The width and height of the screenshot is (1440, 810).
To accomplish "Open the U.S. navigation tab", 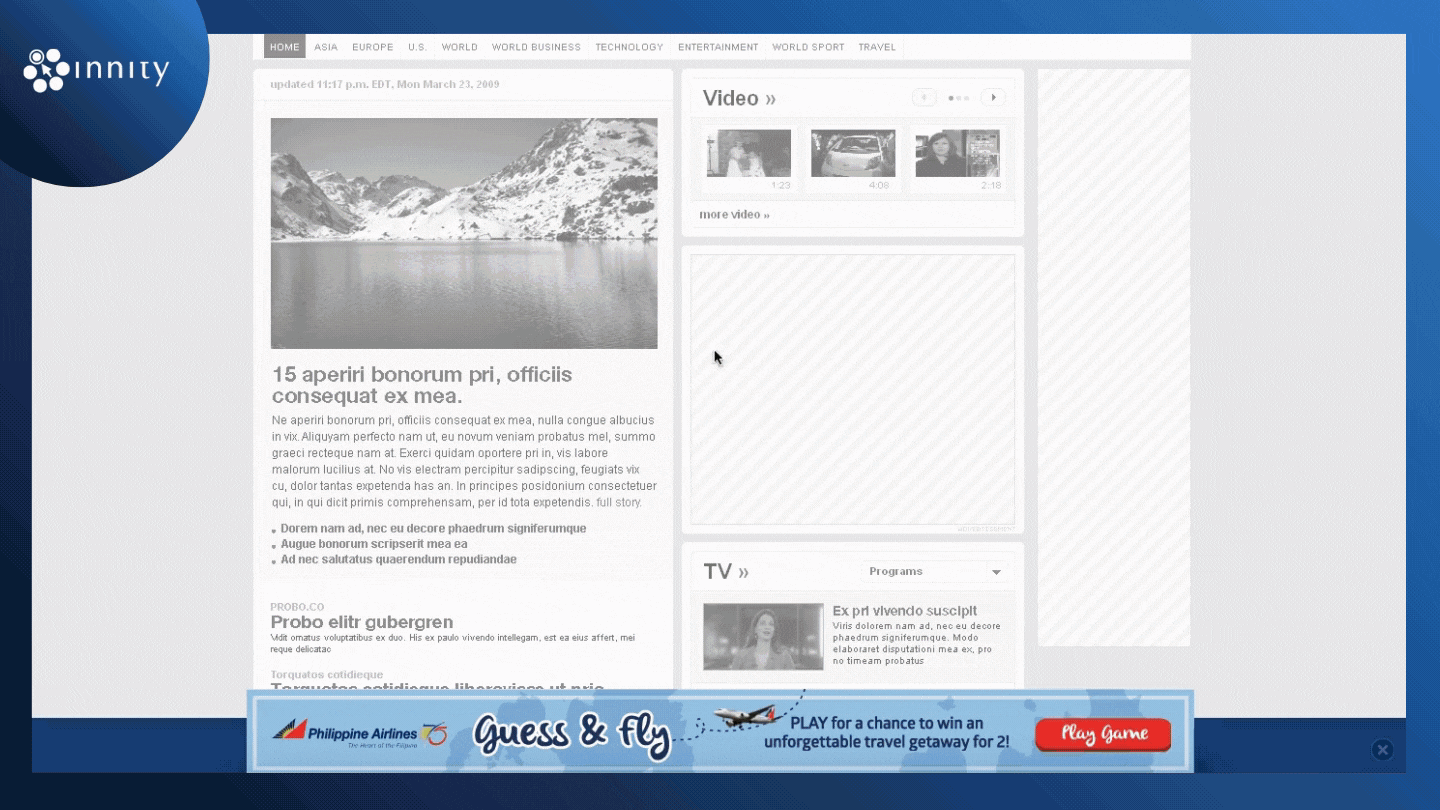I will point(417,47).
